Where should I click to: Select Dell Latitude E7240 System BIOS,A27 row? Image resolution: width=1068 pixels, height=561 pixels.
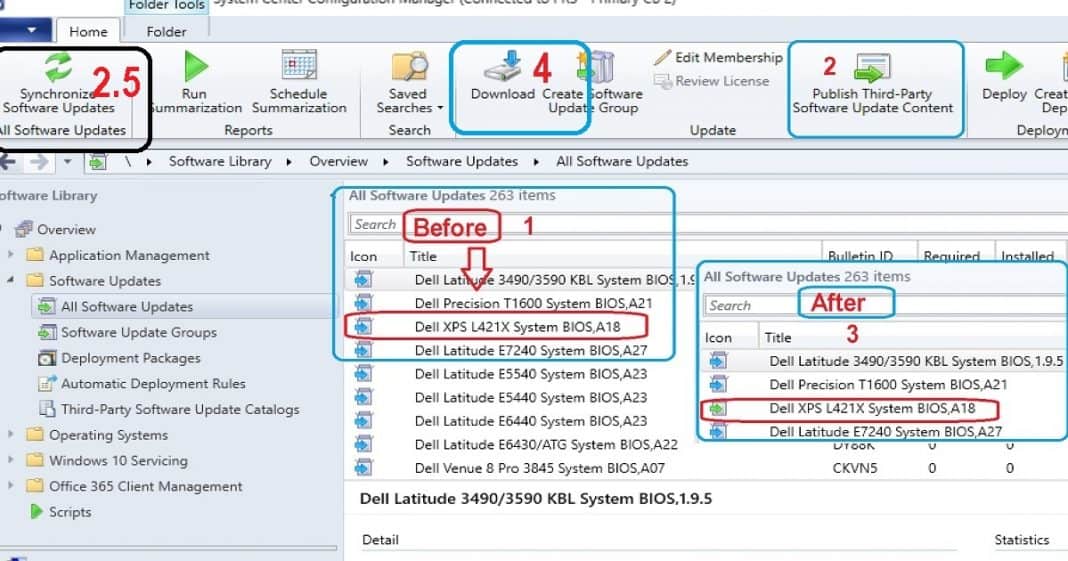click(x=531, y=351)
